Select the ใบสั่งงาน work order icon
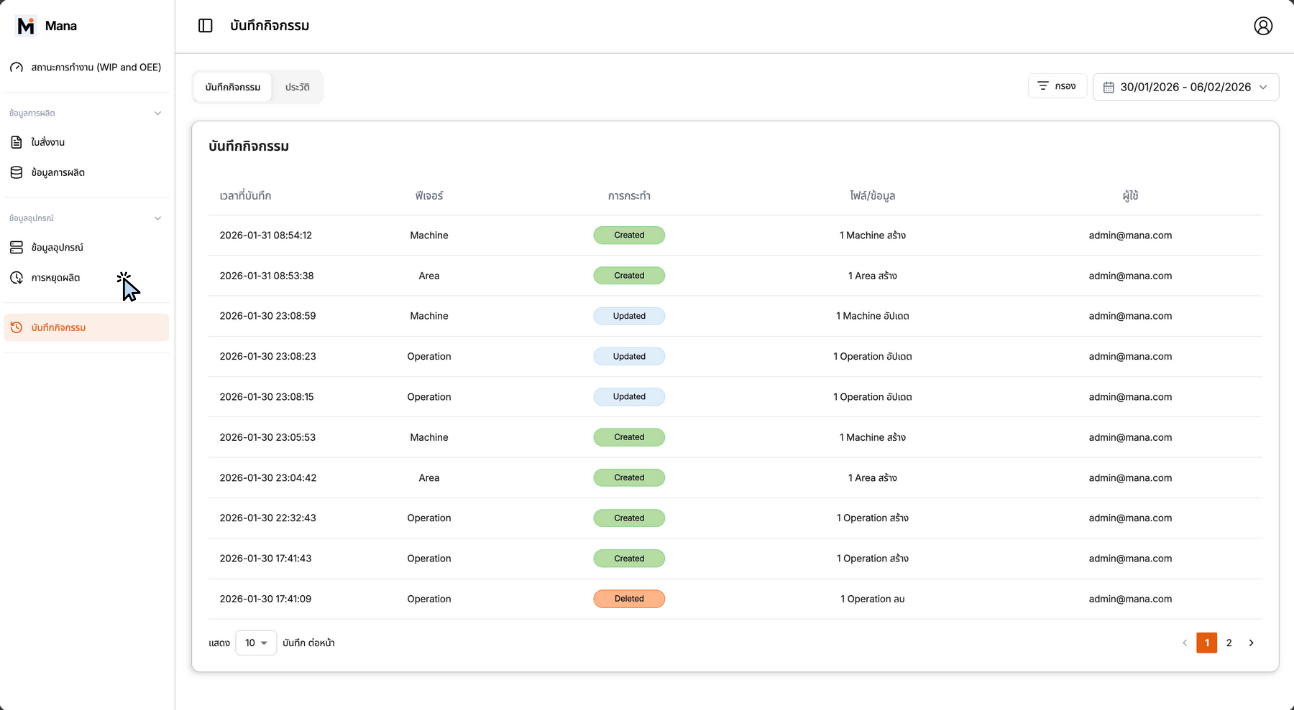The image size is (1294, 710). (16, 142)
